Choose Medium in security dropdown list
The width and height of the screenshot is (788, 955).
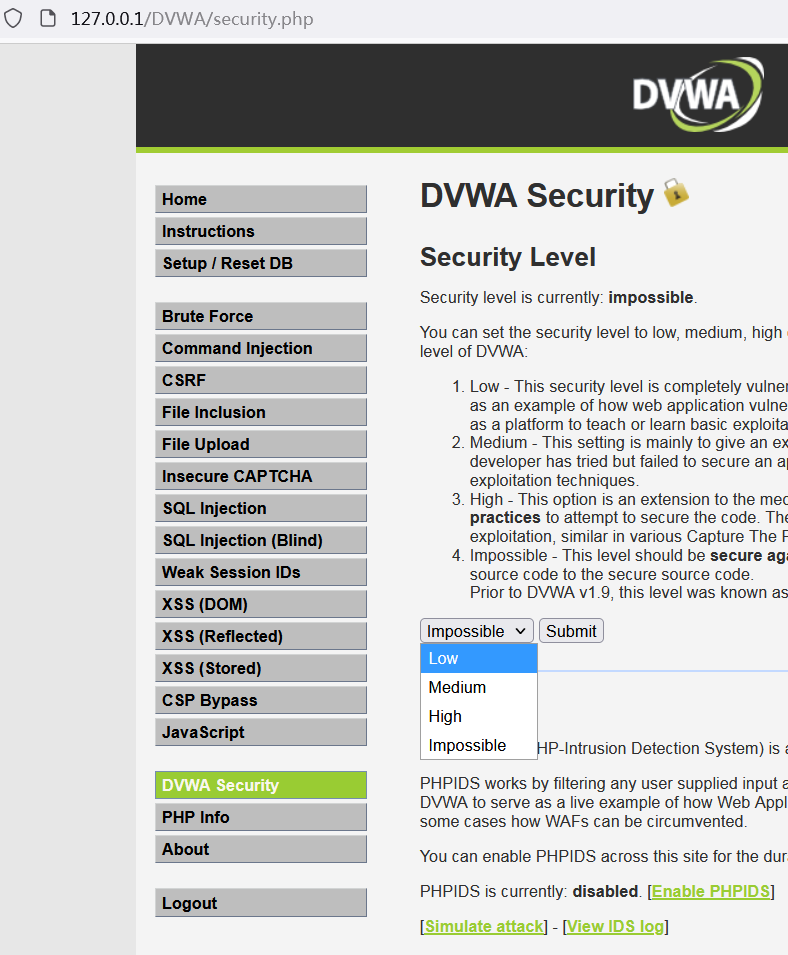pyautogui.click(x=479, y=688)
